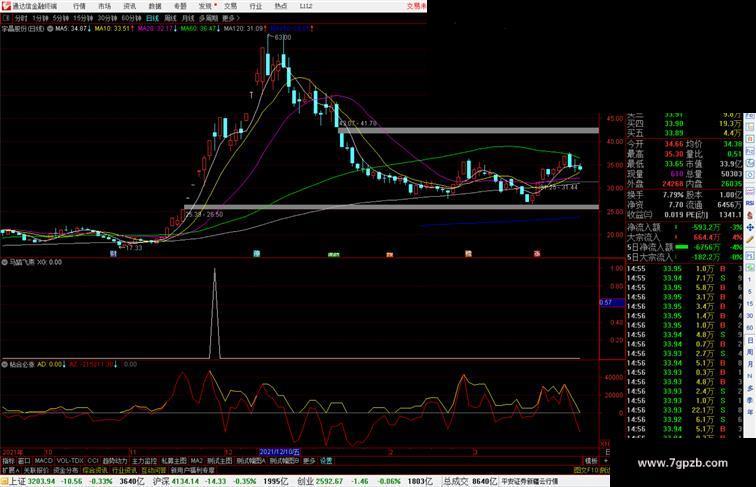Click the MA60 indicator value
The width and height of the screenshot is (756, 487).
coord(199,29)
